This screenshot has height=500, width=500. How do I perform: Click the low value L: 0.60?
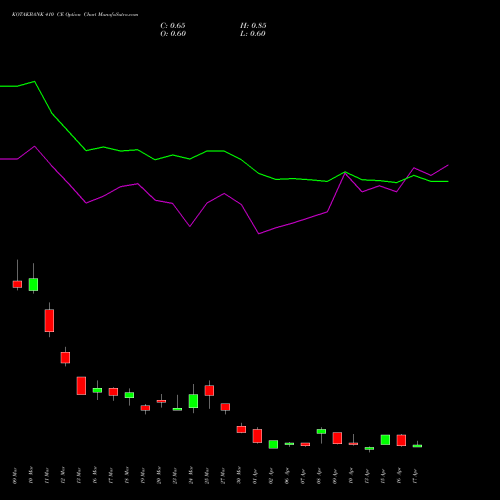tap(253, 34)
